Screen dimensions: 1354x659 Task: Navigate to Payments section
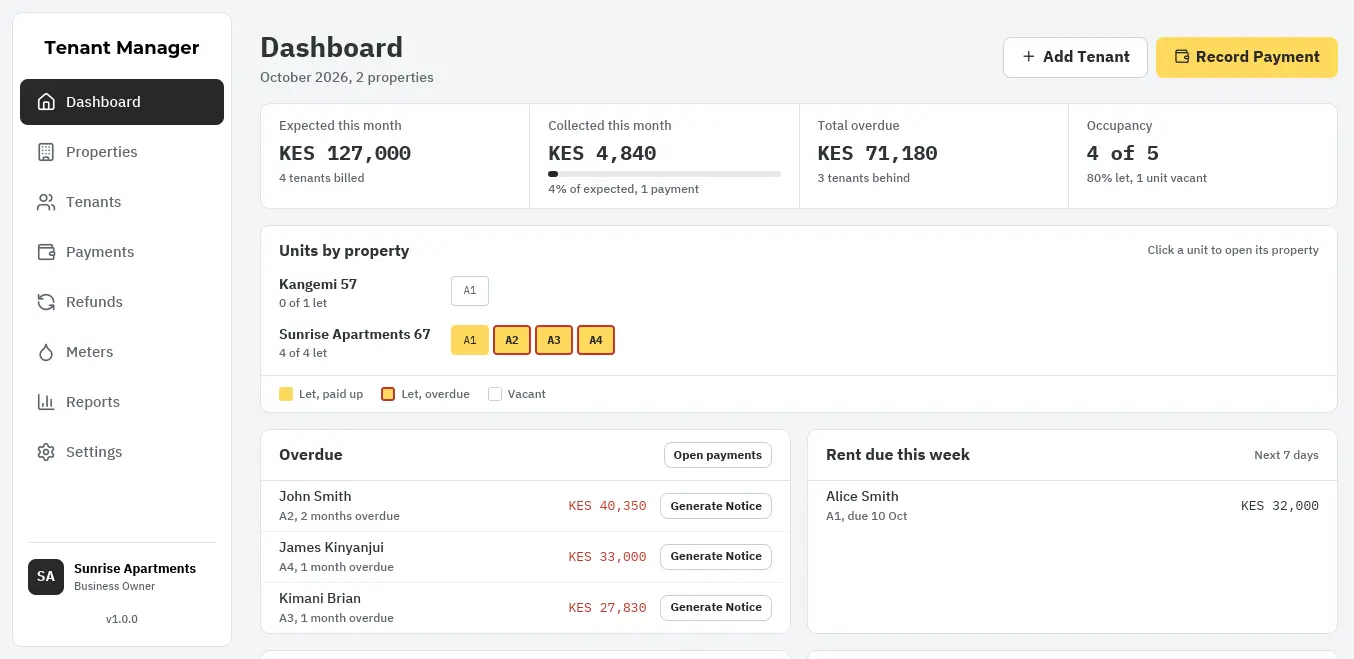click(x=122, y=252)
